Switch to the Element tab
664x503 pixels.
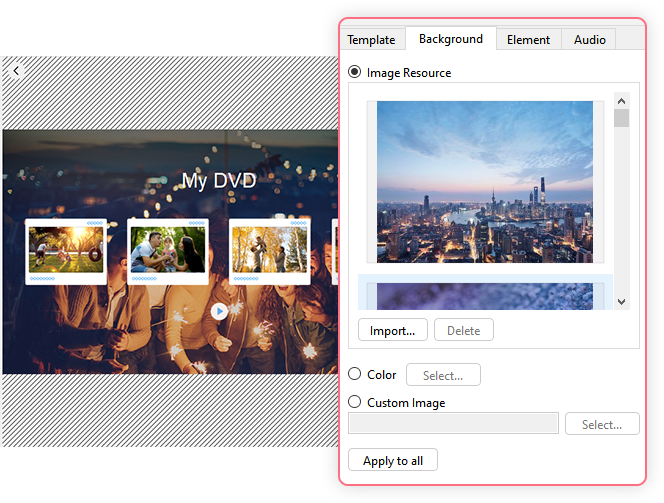click(528, 40)
